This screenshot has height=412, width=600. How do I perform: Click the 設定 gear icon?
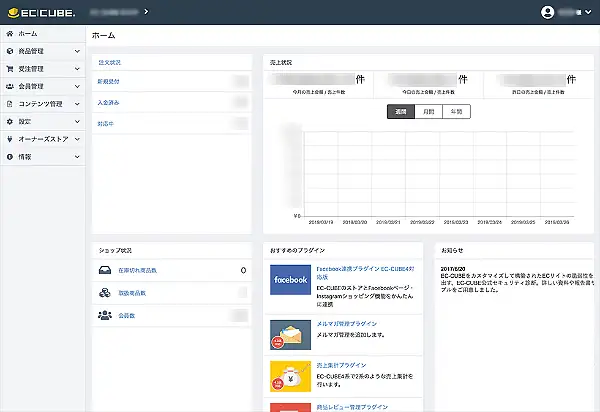coord(10,122)
